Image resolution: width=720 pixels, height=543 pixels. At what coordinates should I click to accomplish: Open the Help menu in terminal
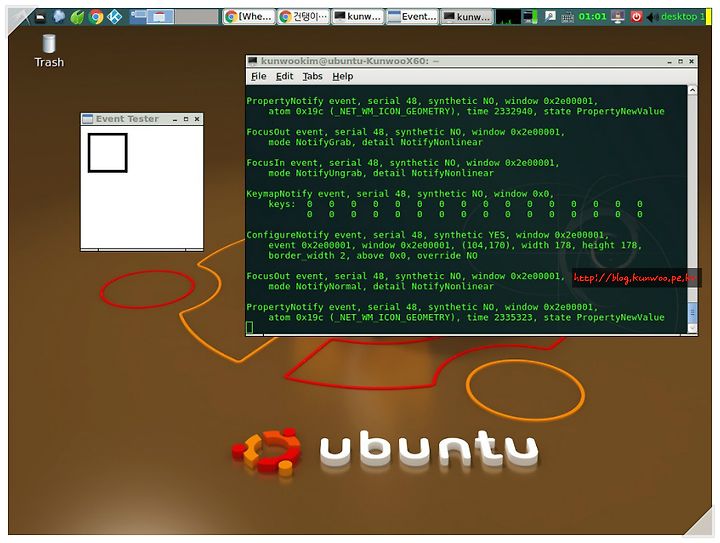[343, 77]
